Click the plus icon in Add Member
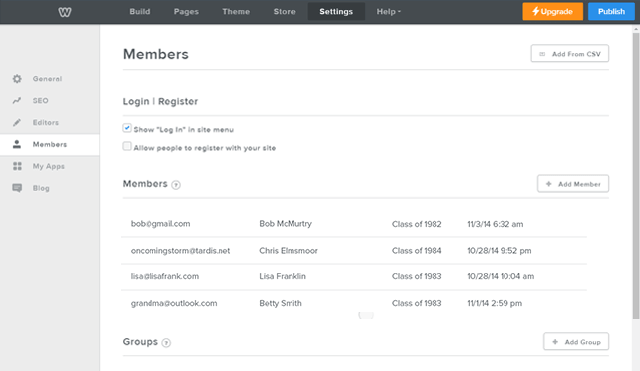The height and width of the screenshot is (371, 640). 549,184
